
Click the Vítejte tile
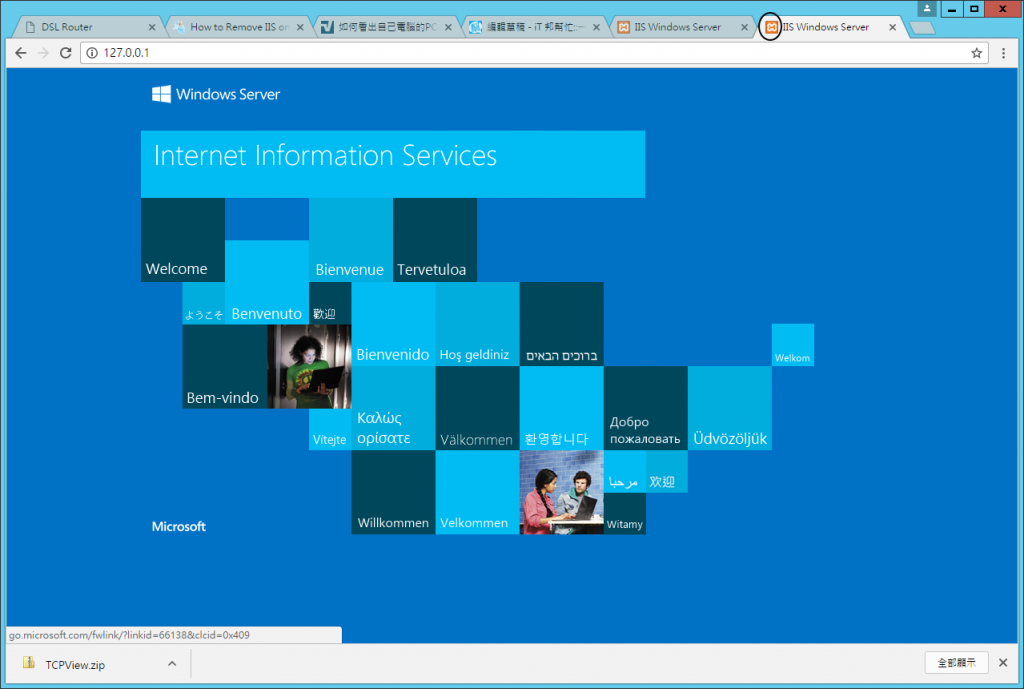pyautogui.click(x=330, y=429)
